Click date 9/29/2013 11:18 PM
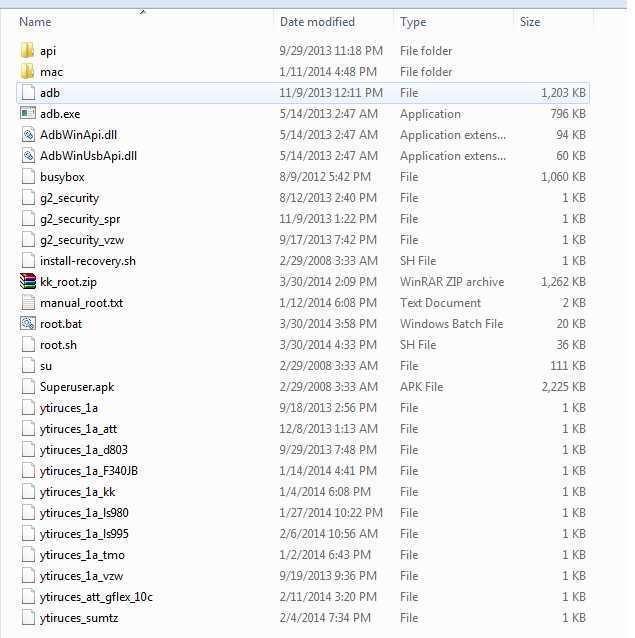This screenshot has height=638, width=635. click(331, 50)
